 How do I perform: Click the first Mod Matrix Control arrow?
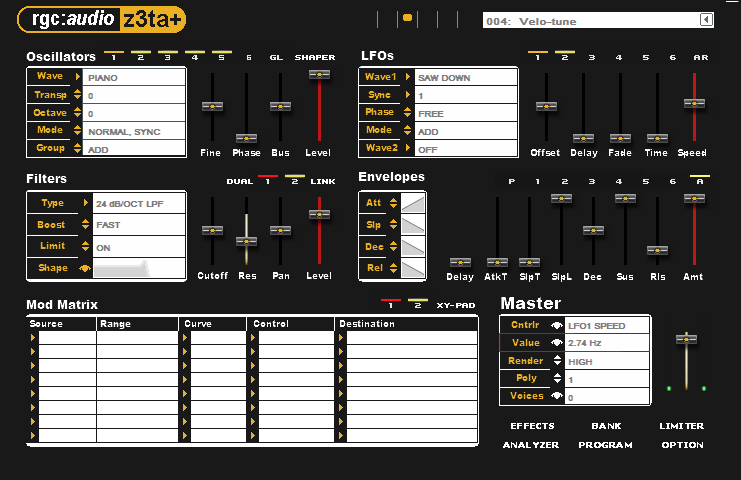point(253,337)
